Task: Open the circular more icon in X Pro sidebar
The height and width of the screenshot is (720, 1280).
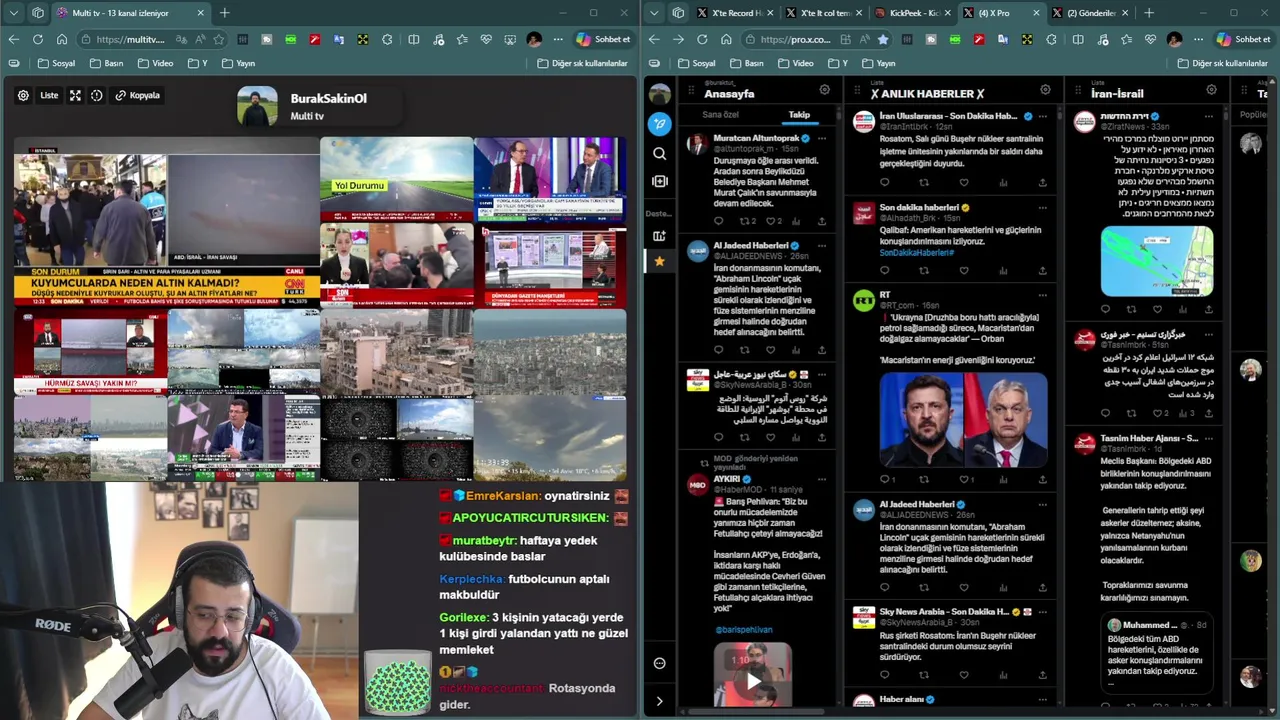Action: click(659, 663)
